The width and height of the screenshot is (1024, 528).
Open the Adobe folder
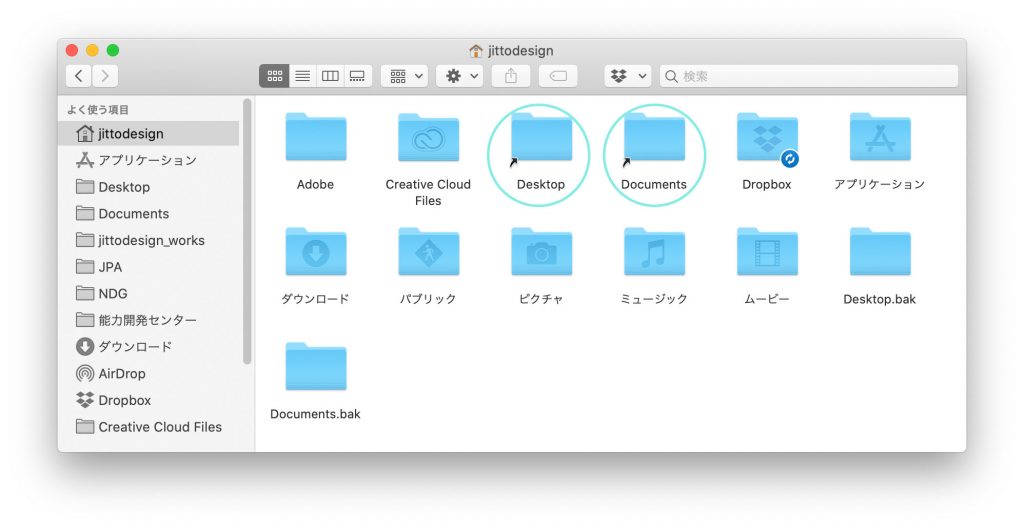315,137
